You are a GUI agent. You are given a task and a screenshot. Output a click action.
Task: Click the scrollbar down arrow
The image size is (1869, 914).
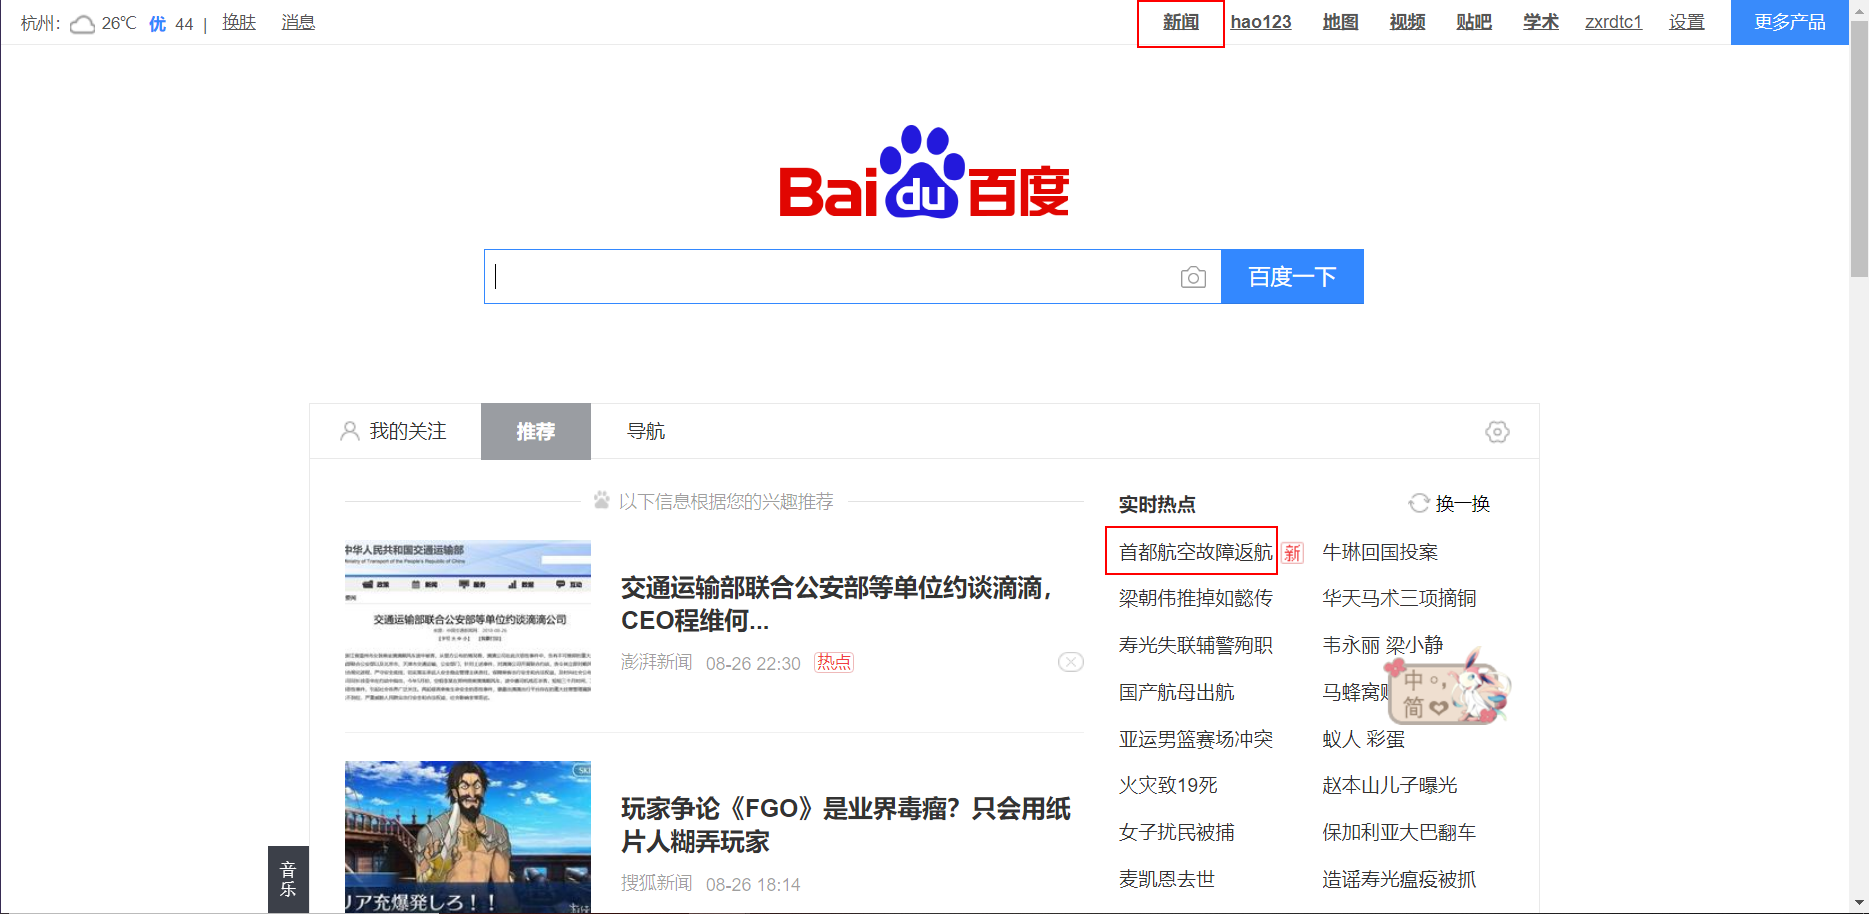click(1859, 904)
